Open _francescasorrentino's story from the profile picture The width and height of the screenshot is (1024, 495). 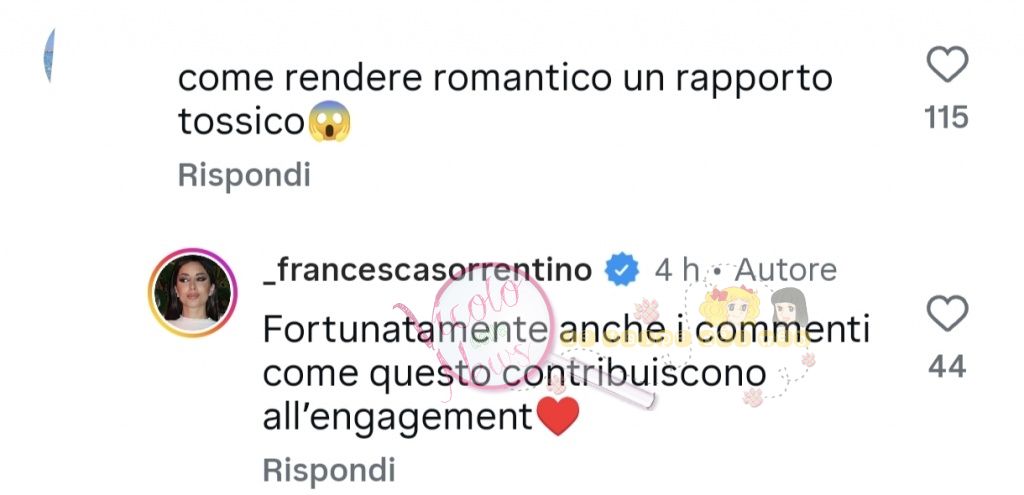click(192, 292)
